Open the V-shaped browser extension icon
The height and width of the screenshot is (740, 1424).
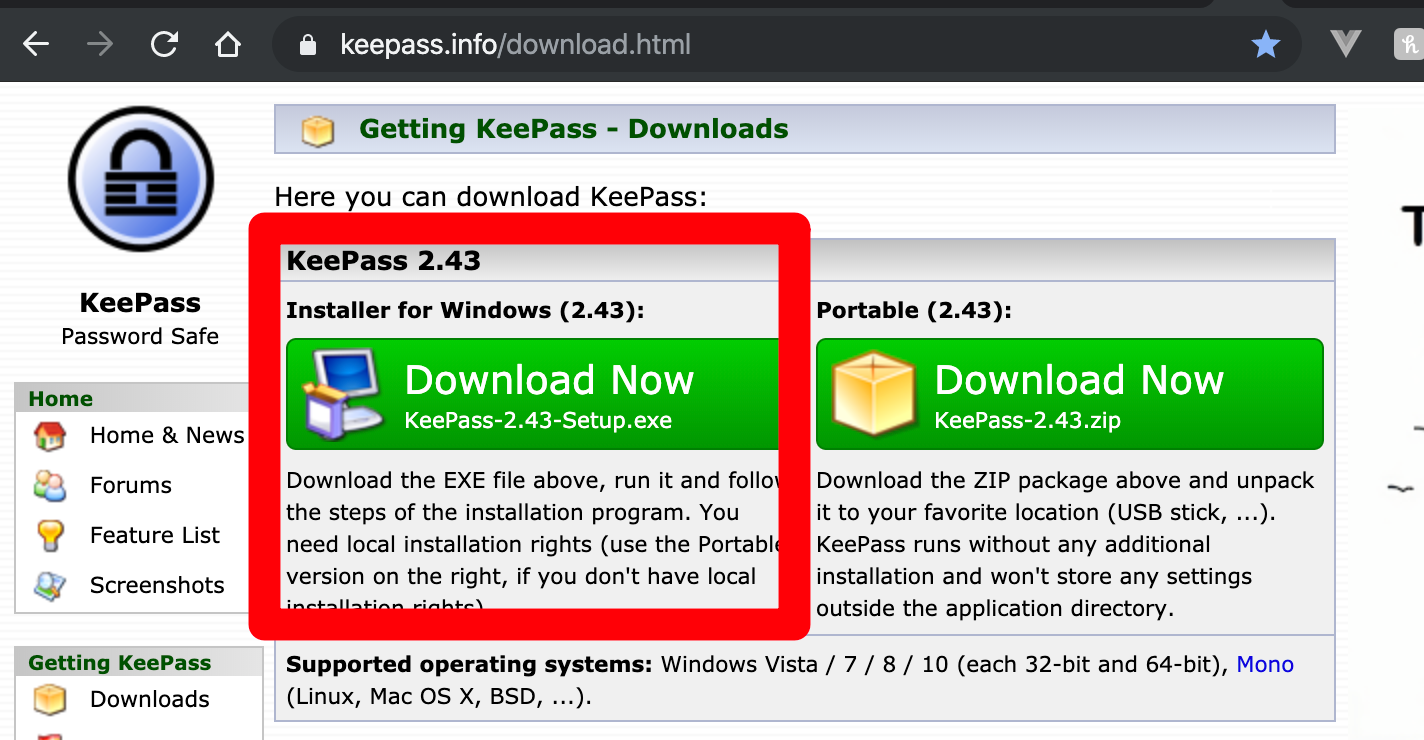tap(1346, 43)
